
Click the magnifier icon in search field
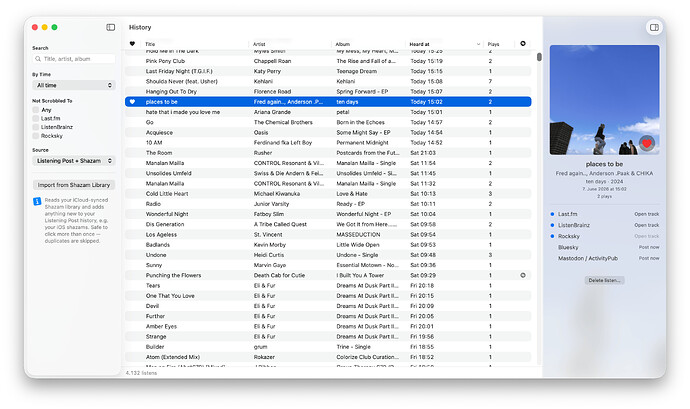pos(38,59)
